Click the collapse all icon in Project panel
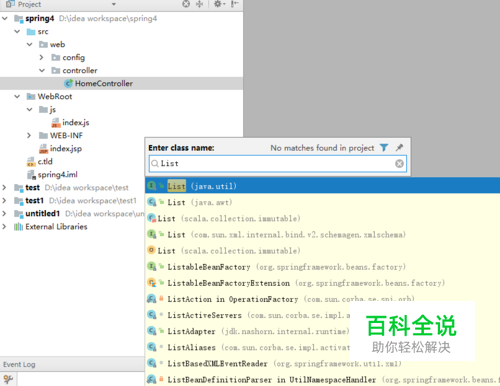Viewport: 500px width, 386px height. click(x=199, y=4)
